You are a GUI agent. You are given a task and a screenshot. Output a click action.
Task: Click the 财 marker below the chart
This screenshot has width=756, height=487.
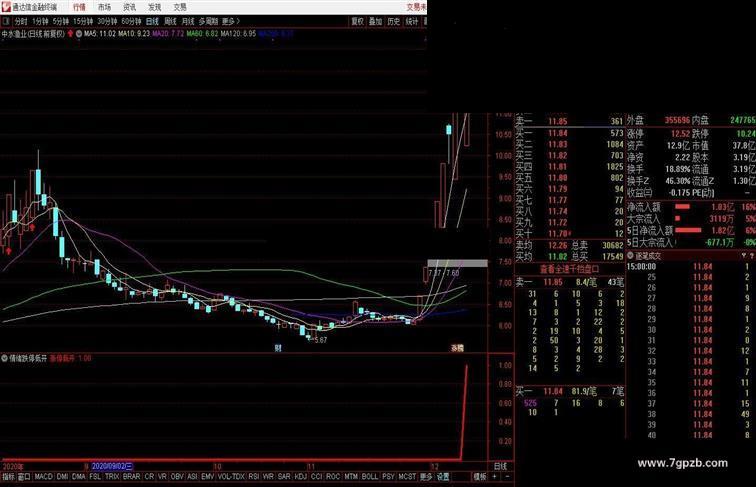[278, 348]
